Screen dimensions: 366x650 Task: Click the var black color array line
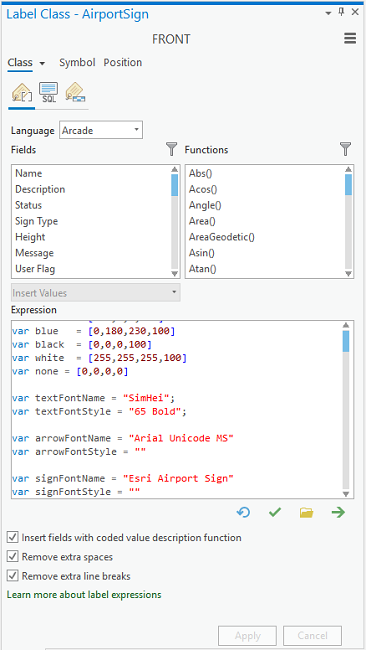[82, 345]
